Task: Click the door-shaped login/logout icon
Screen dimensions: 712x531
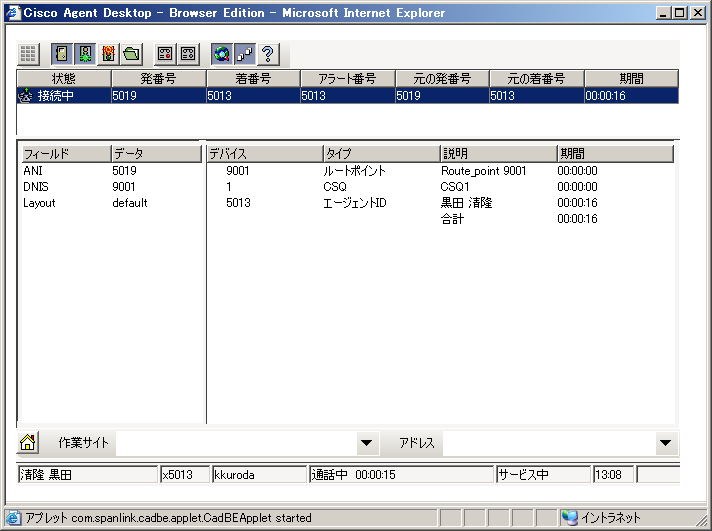Action: click(62, 54)
